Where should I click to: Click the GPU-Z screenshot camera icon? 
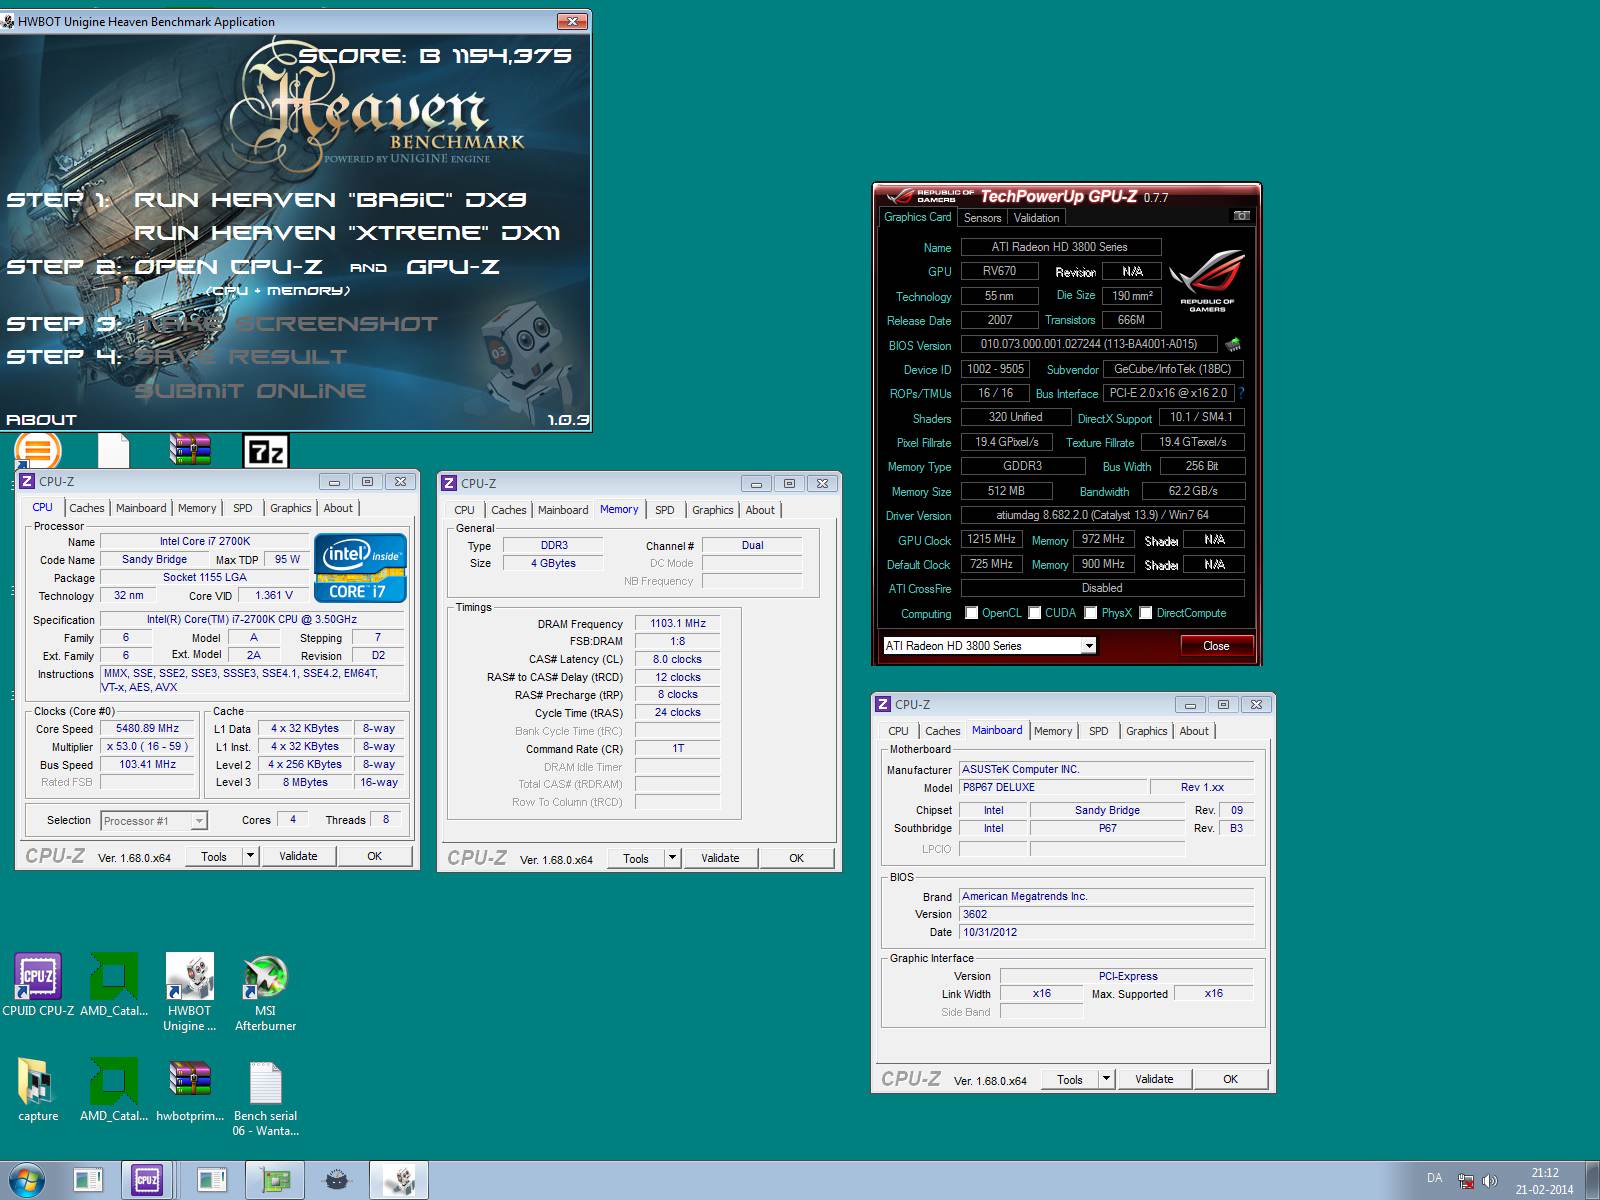click(1242, 216)
